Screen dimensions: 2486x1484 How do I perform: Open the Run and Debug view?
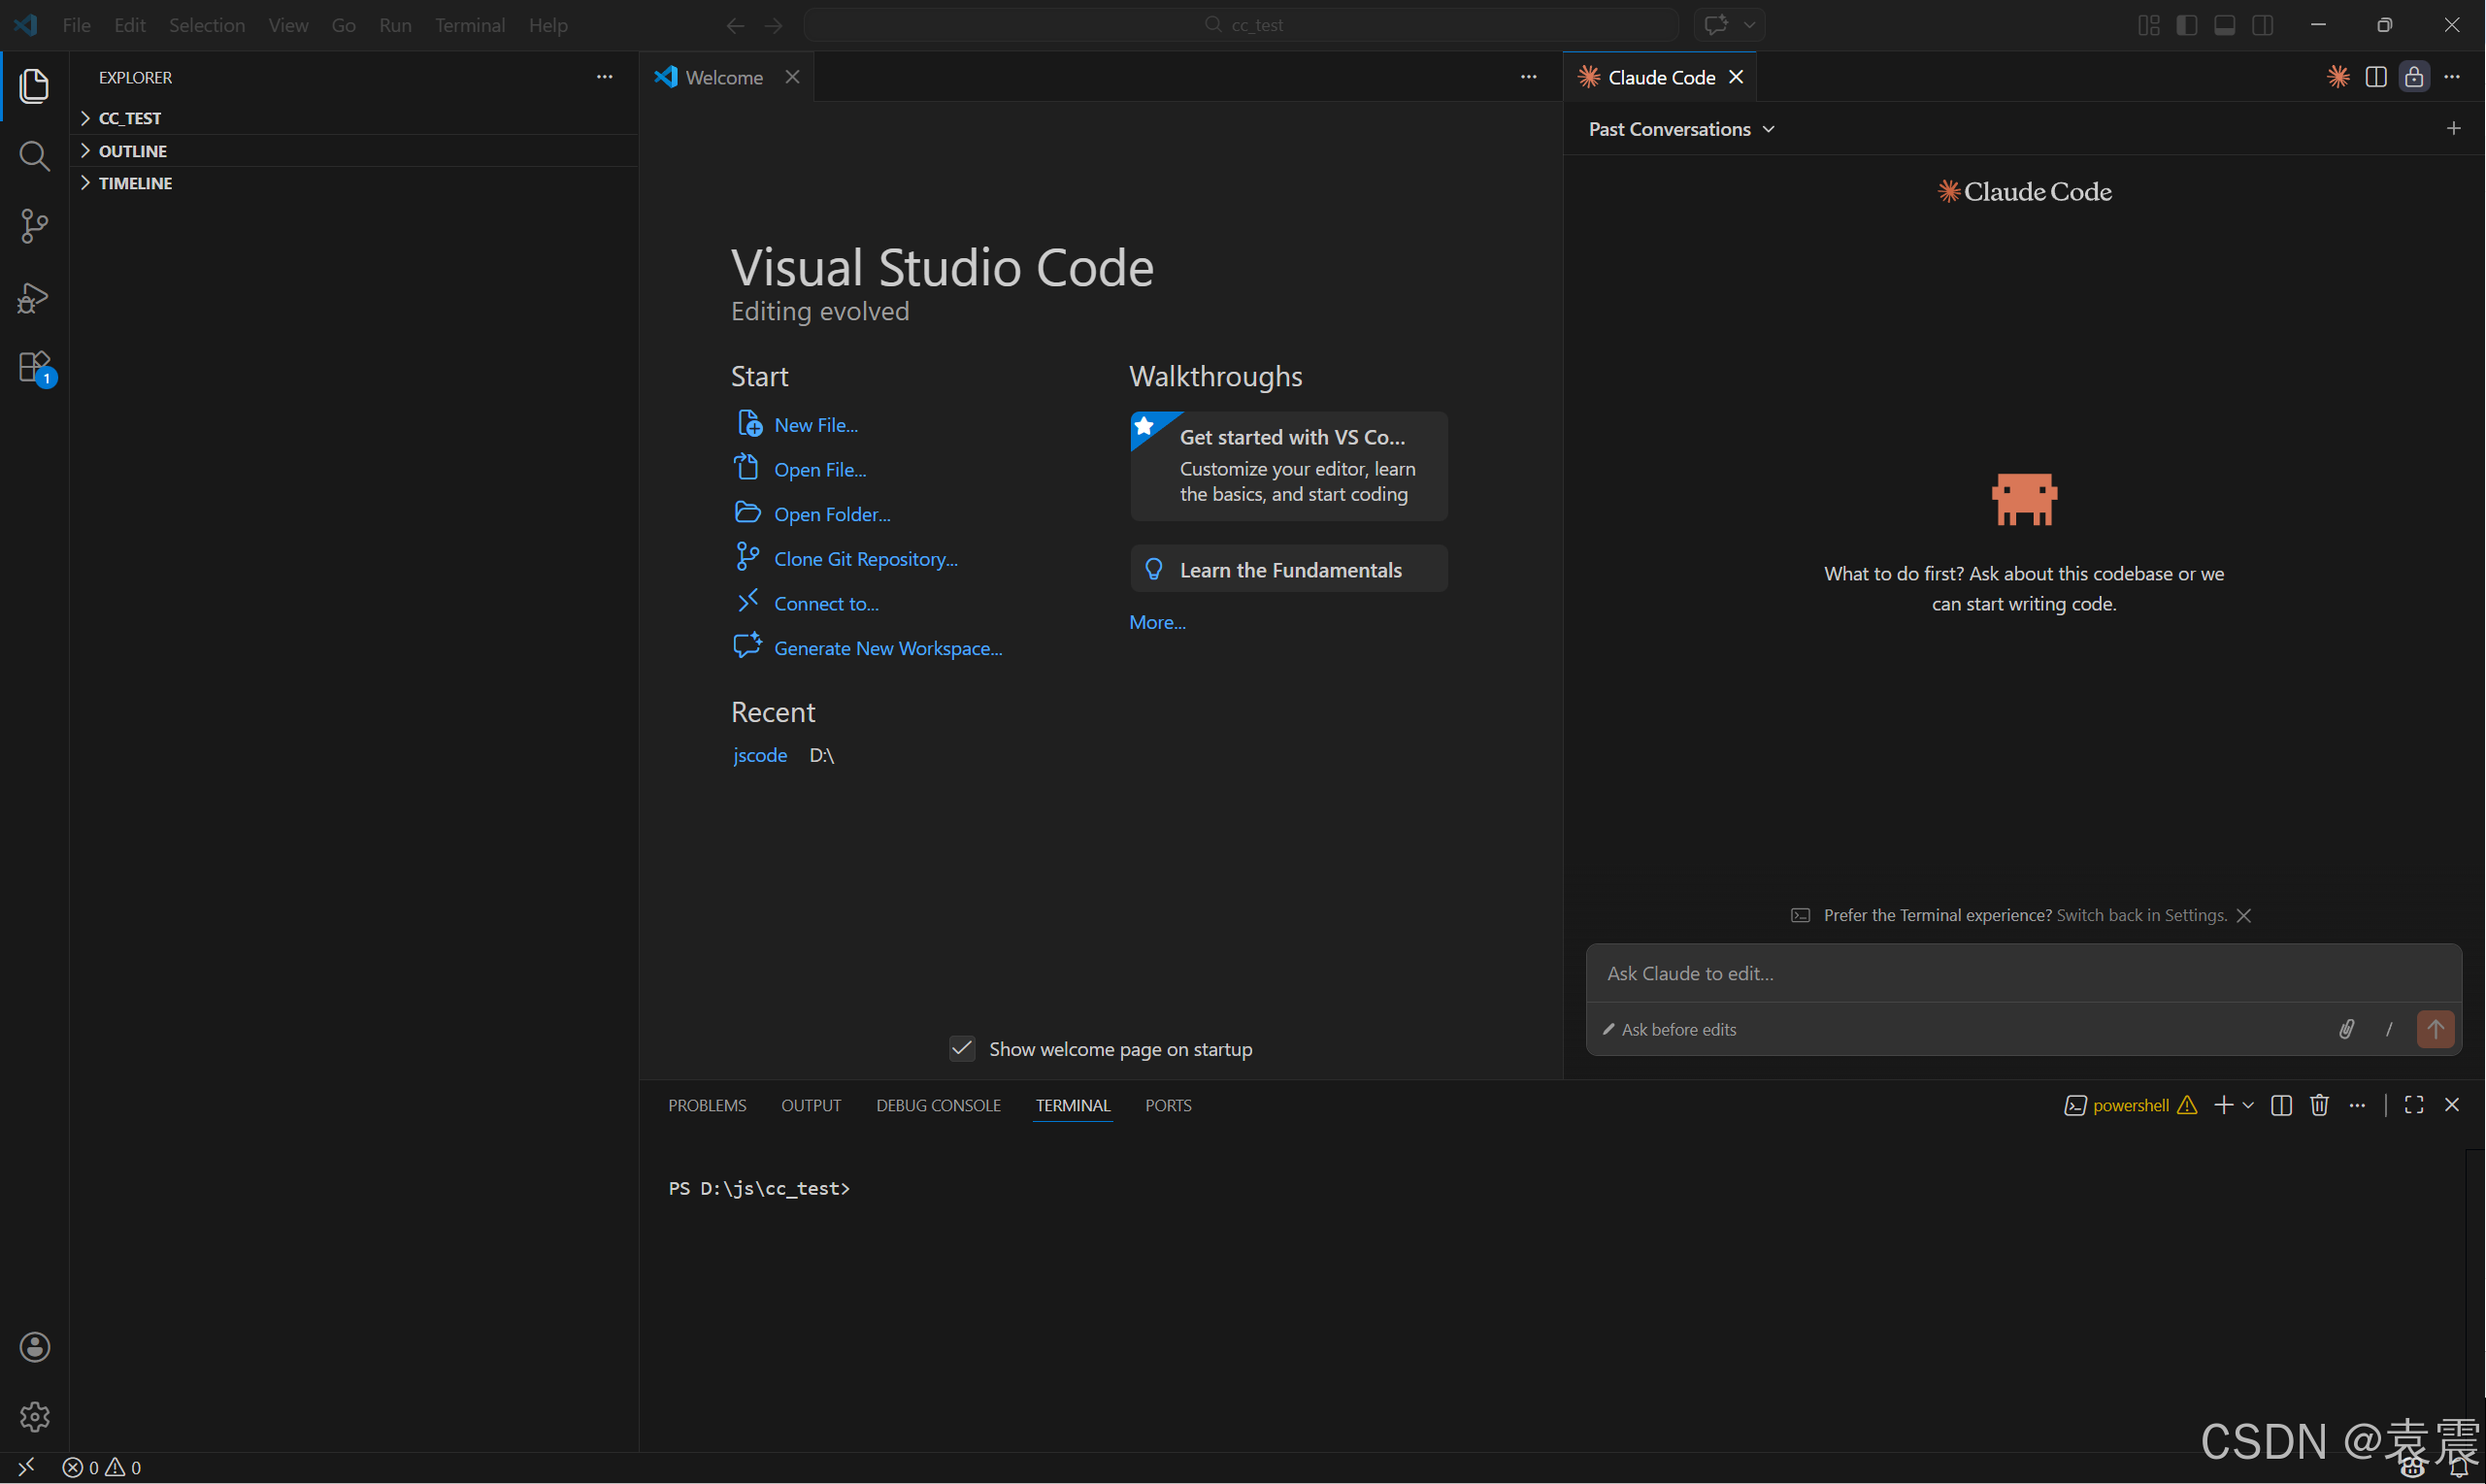pyautogui.click(x=34, y=297)
